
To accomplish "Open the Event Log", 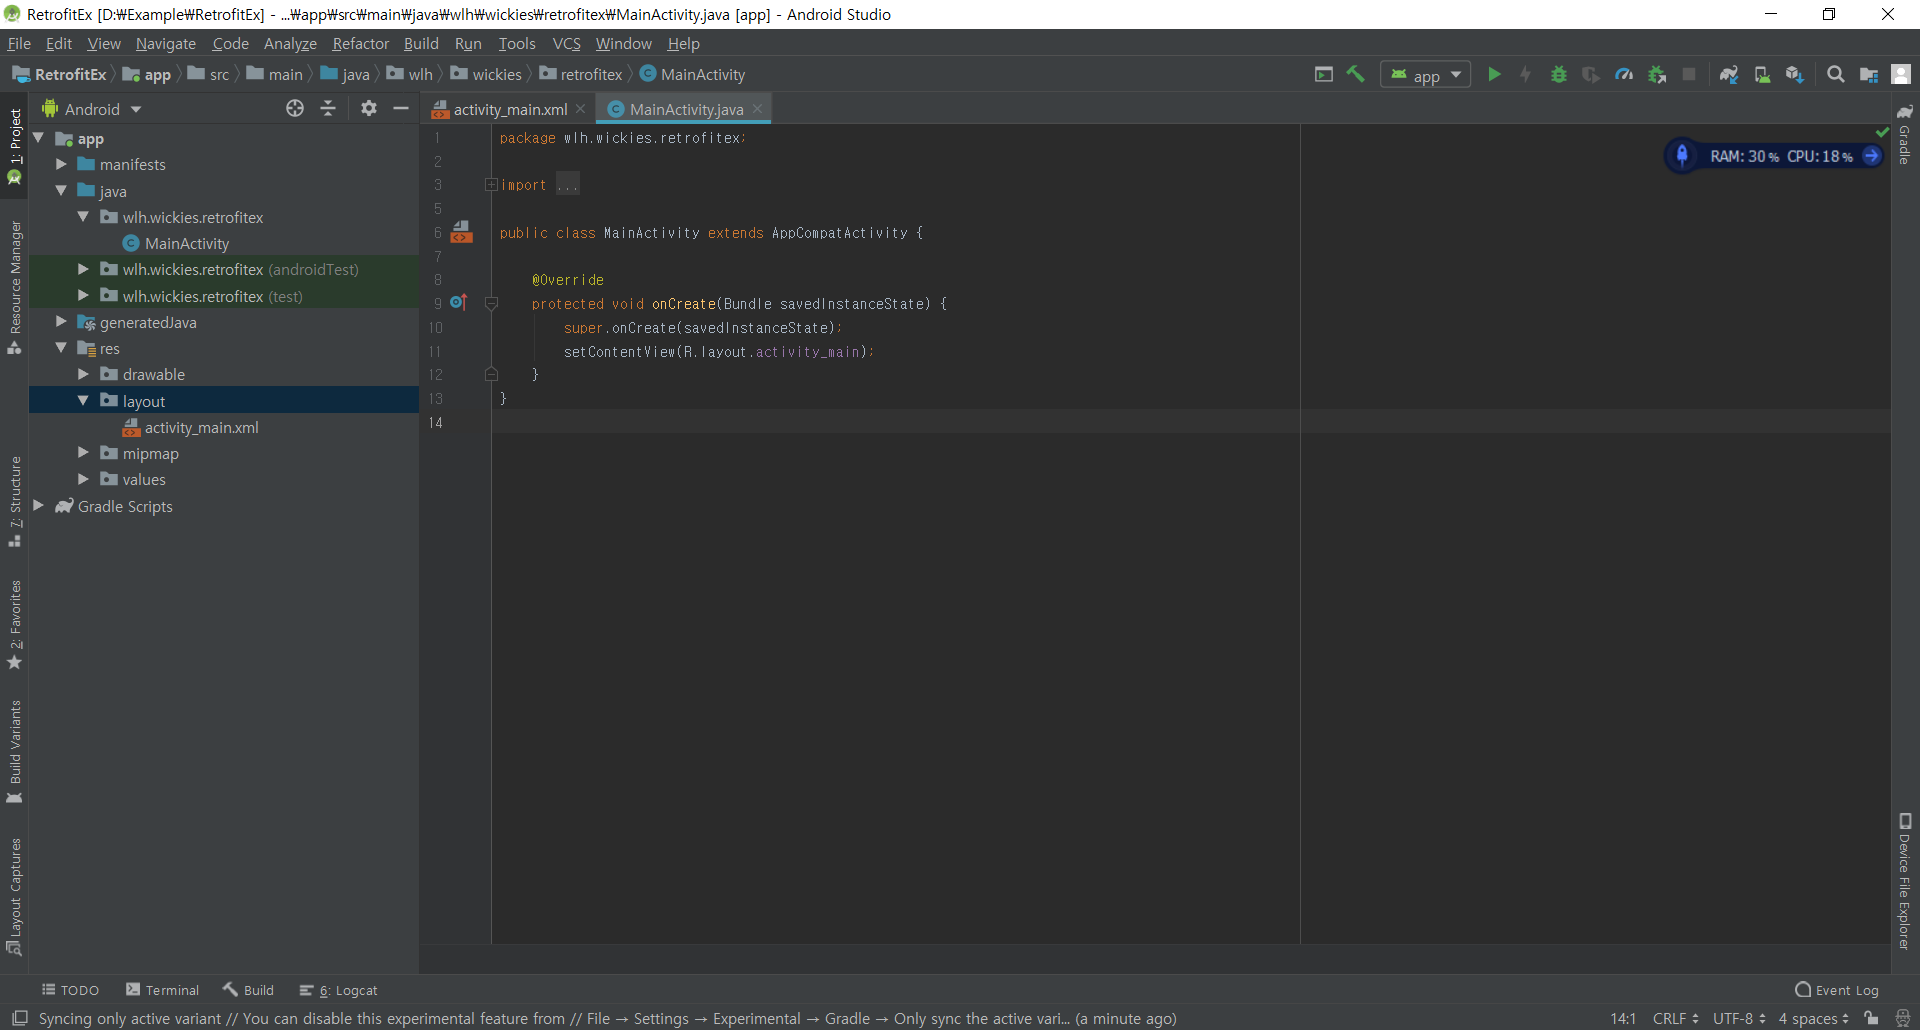I will pyautogui.click(x=1837, y=990).
